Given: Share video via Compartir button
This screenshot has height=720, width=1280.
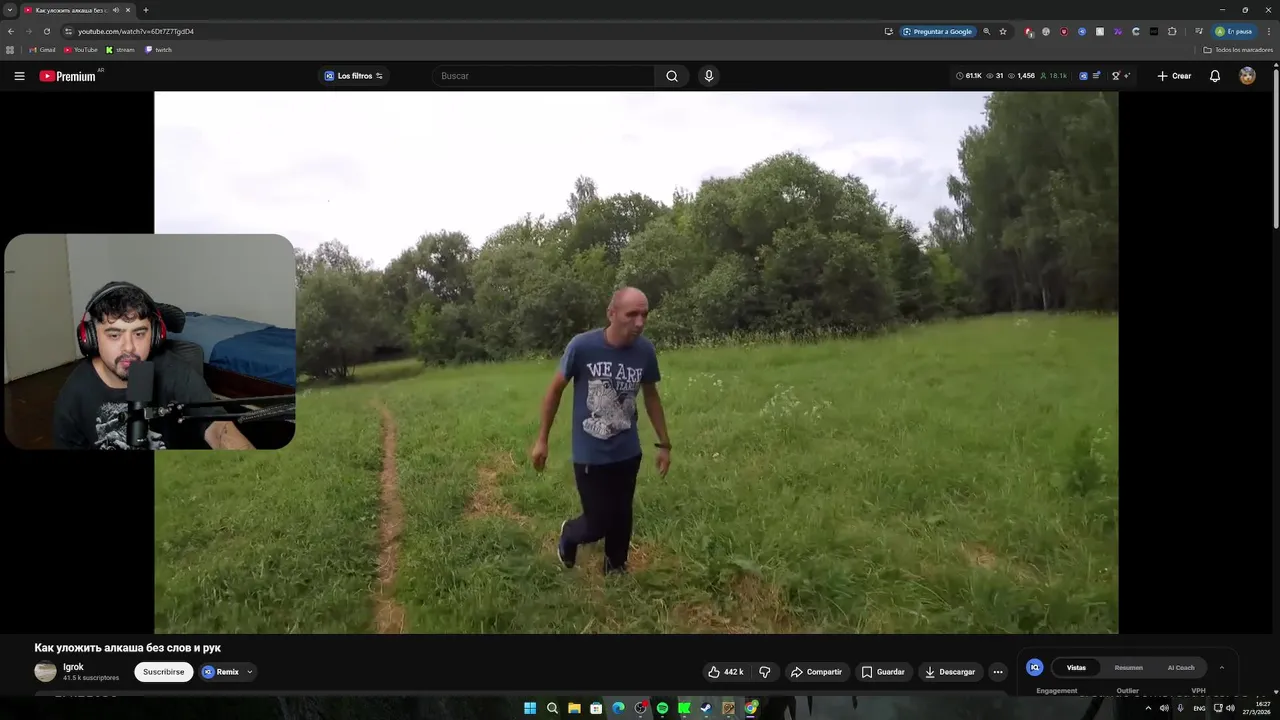Looking at the screenshot, I should click(x=817, y=672).
